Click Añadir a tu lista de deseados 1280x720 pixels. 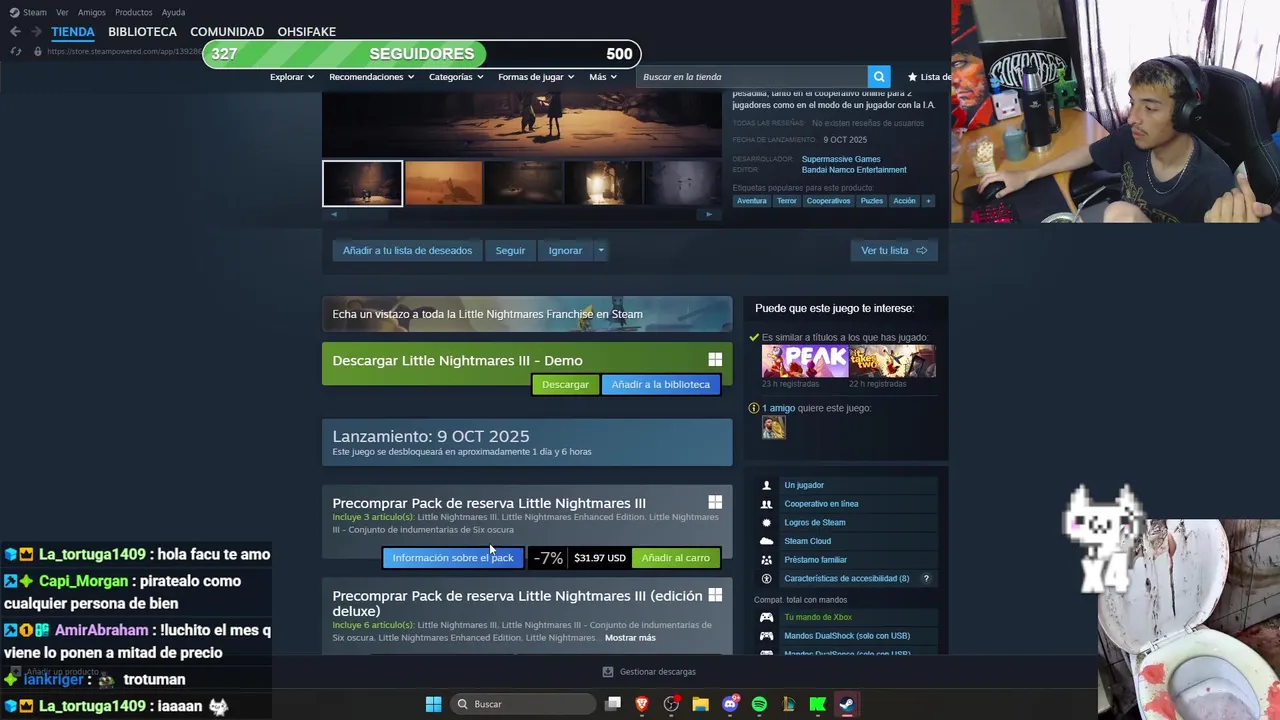407,251
